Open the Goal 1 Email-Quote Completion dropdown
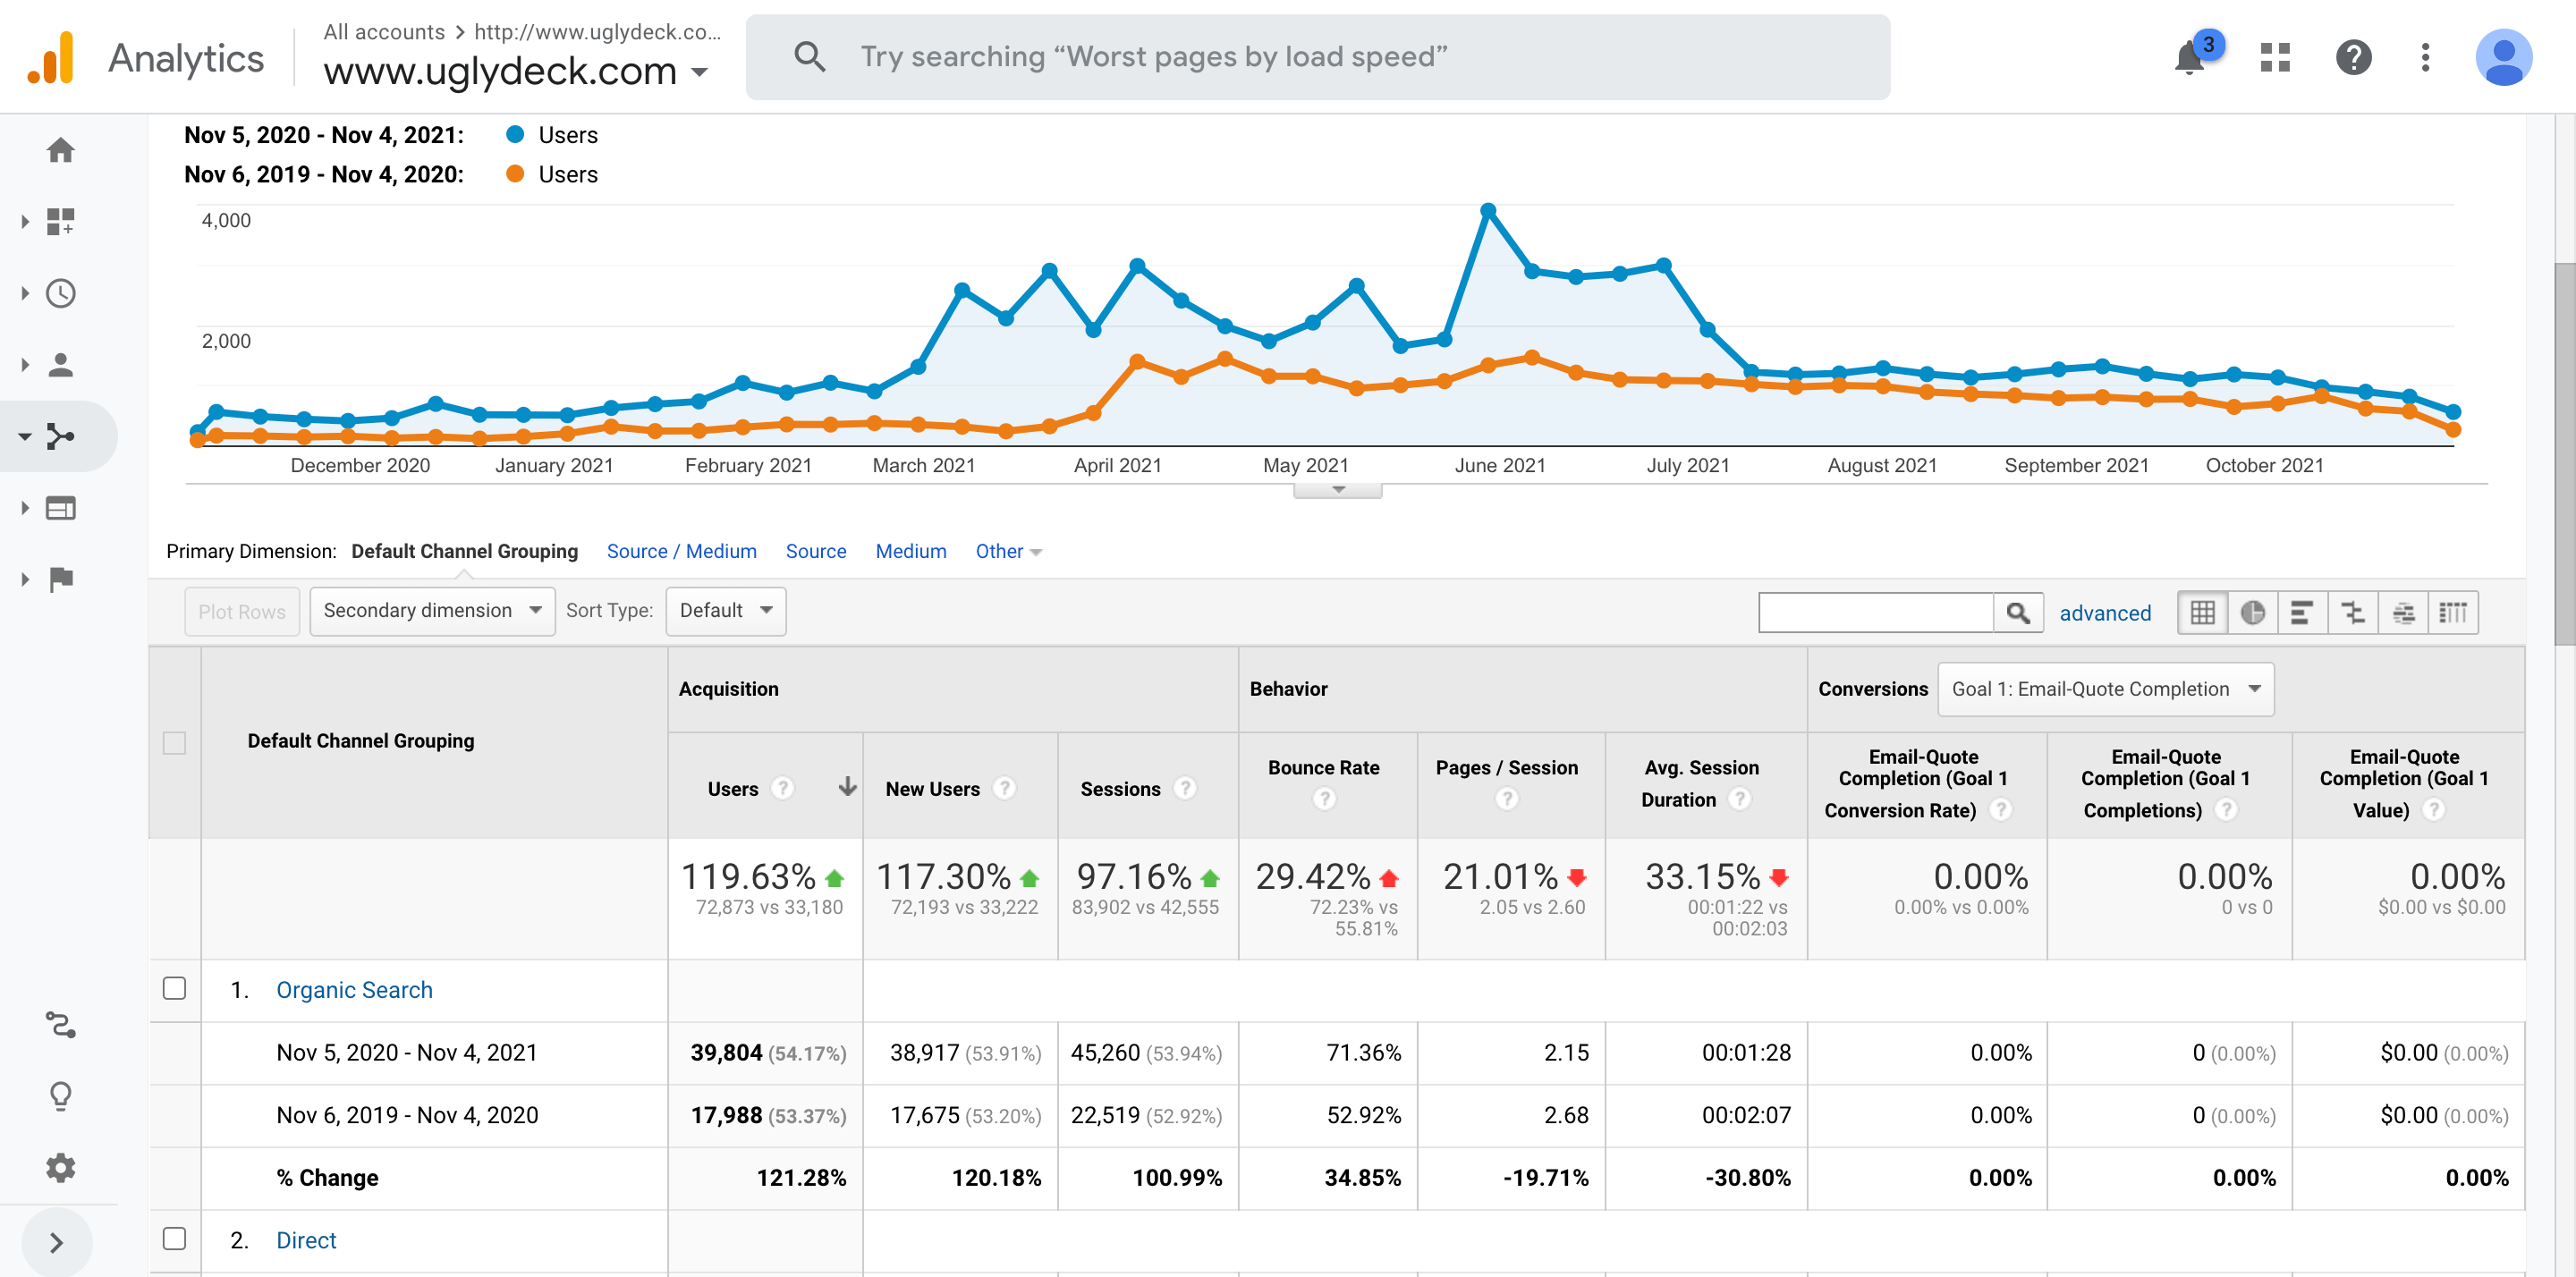The width and height of the screenshot is (2576, 1277). click(x=2105, y=689)
